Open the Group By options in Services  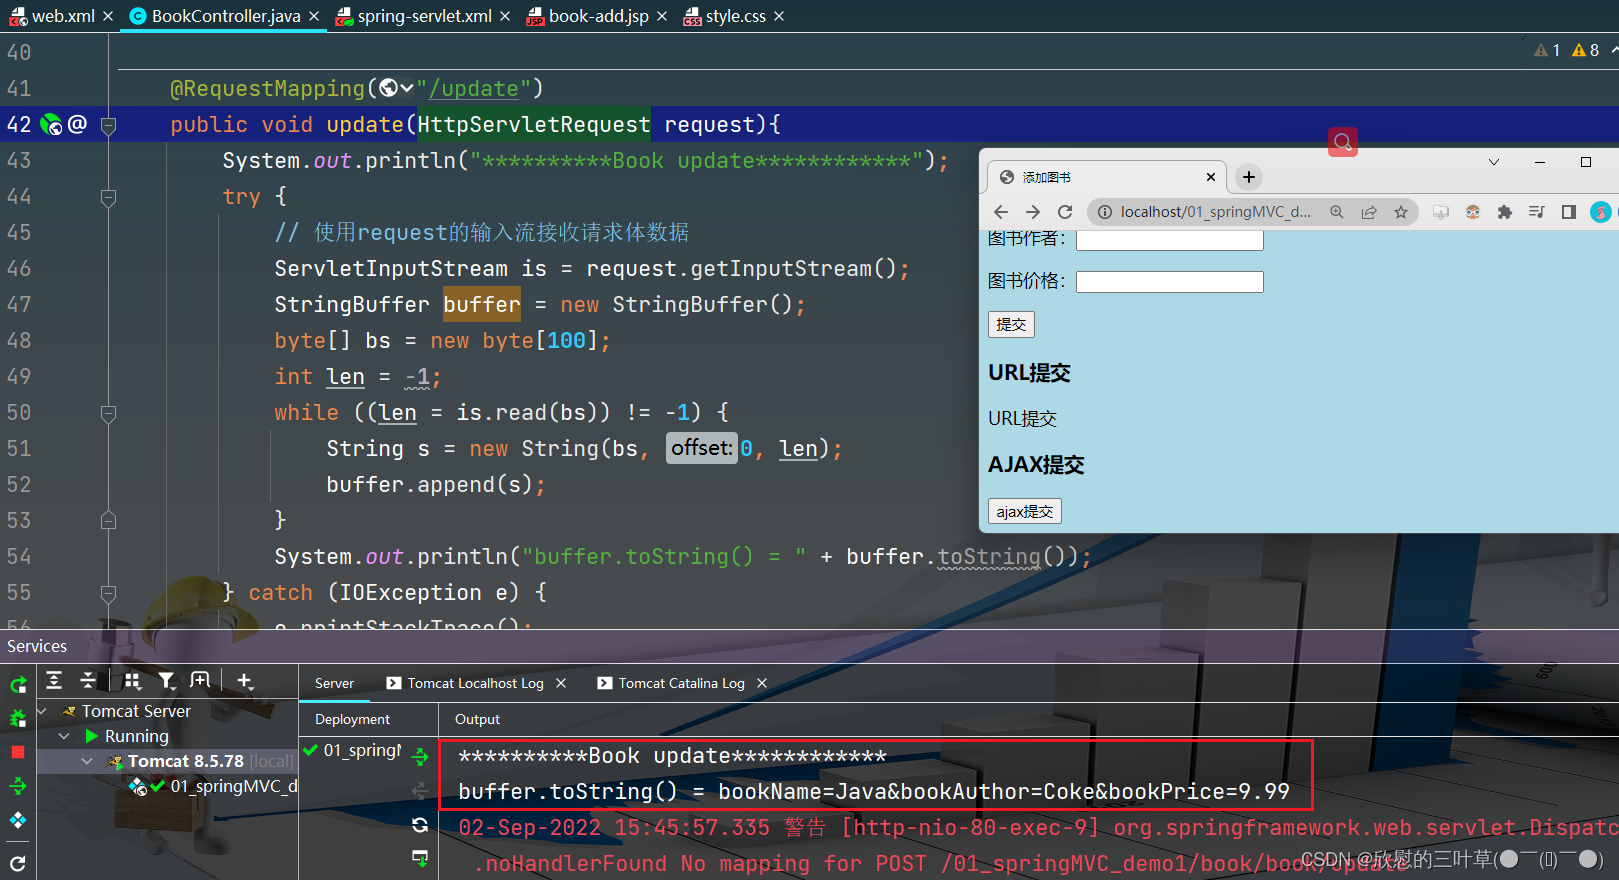[132, 681]
